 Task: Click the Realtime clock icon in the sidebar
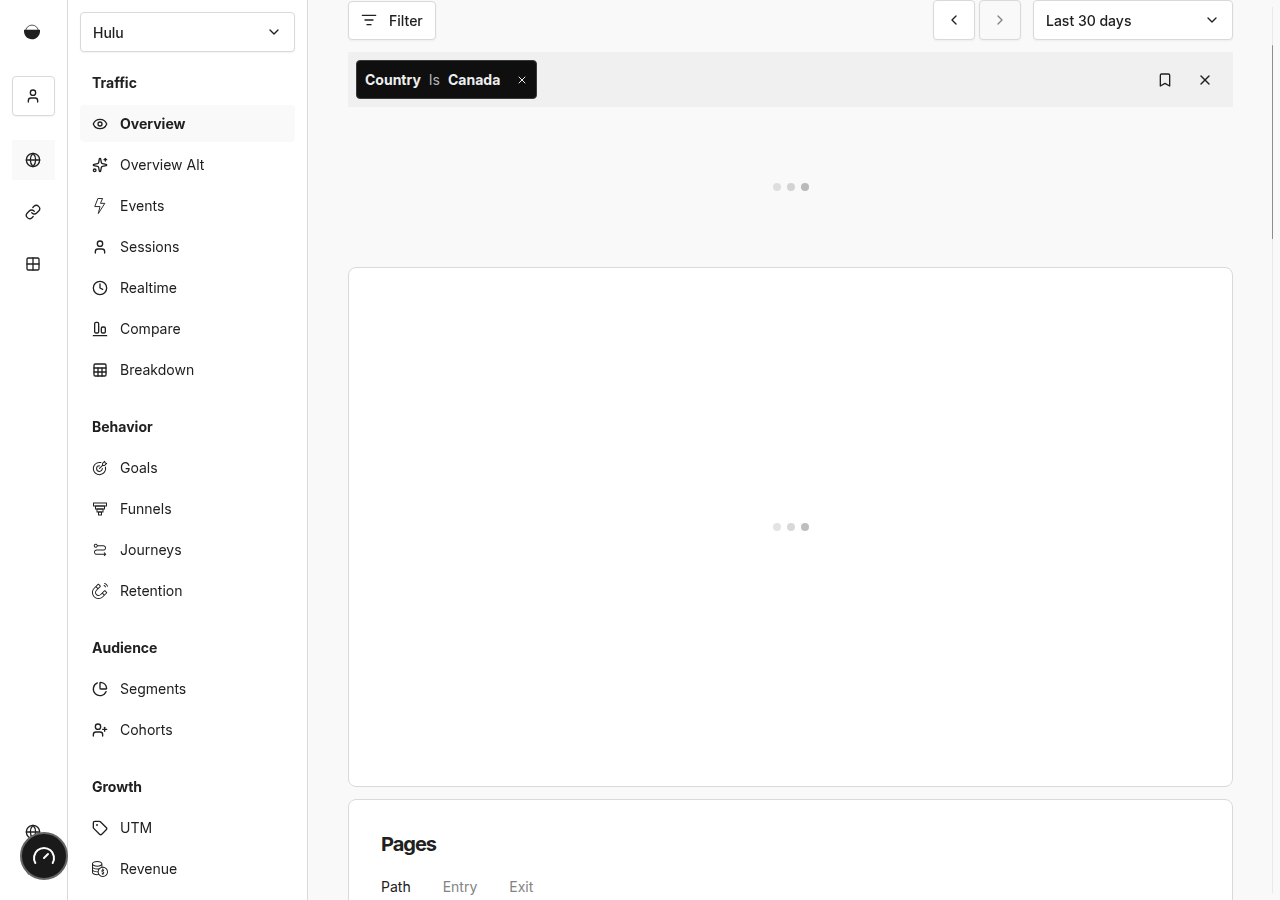(99, 287)
